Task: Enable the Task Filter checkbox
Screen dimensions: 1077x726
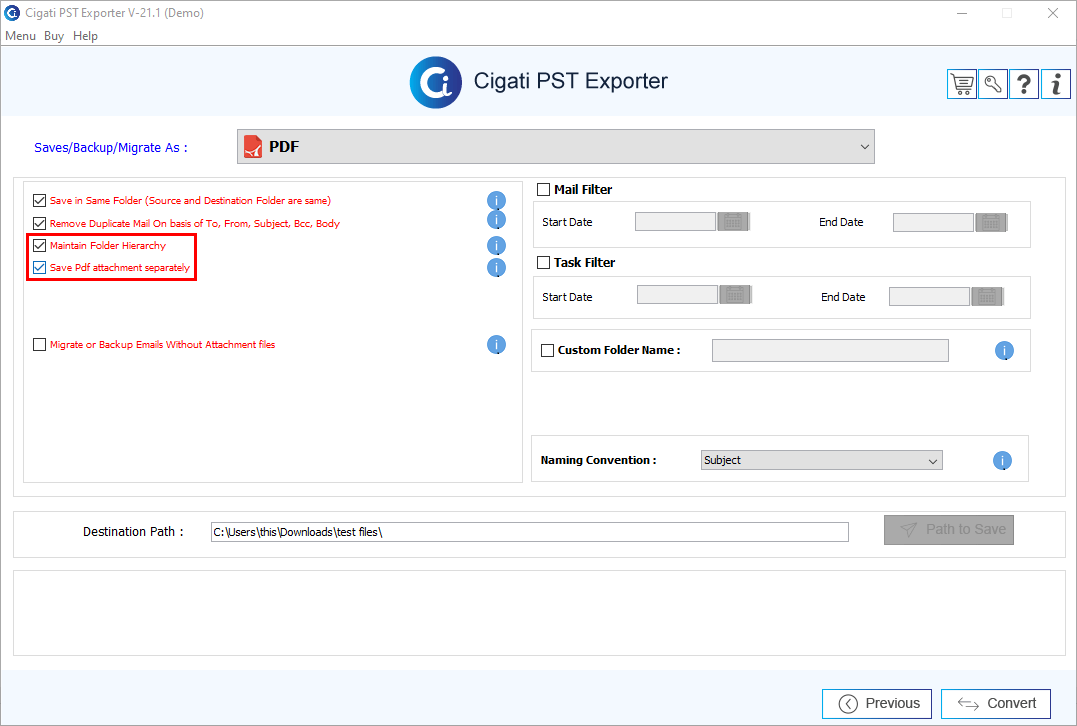Action: coord(543,262)
